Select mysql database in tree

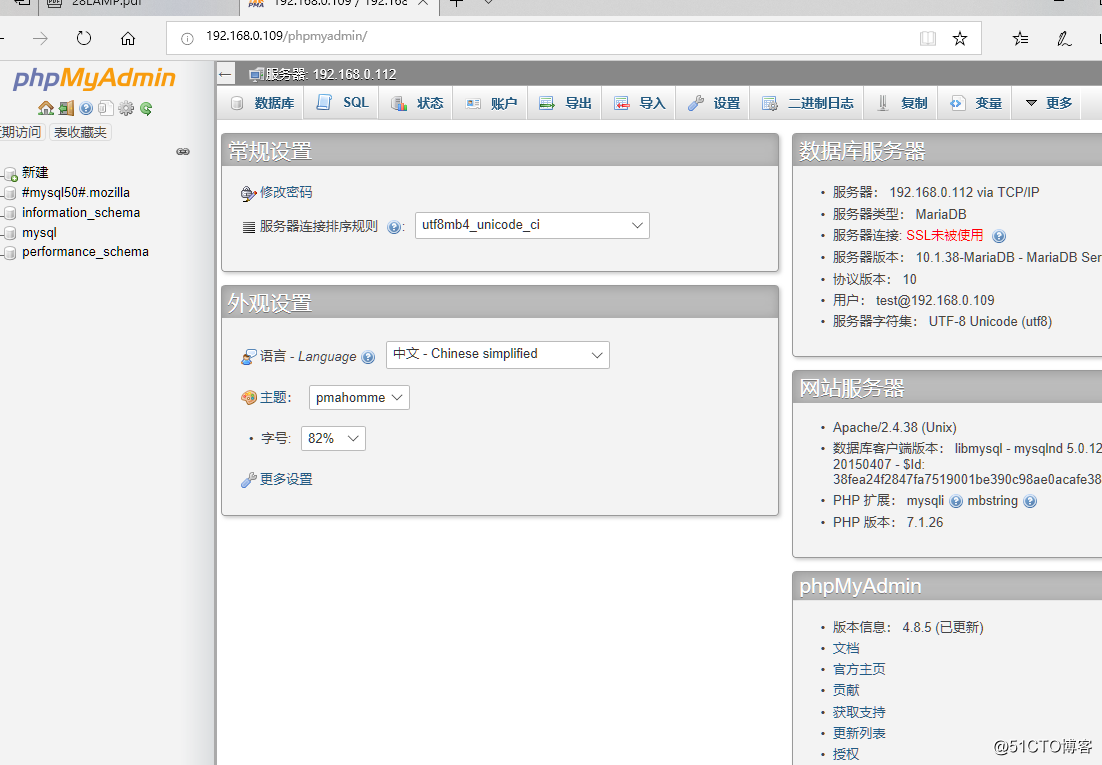click(39, 233)
